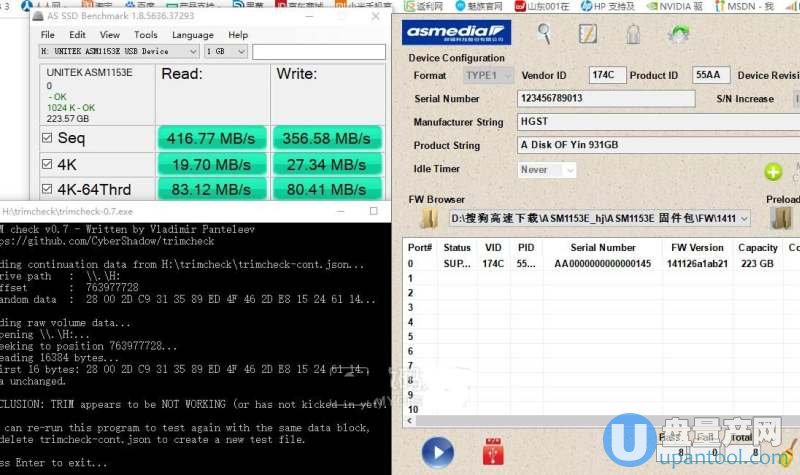Expand the 1 GB test size dropdown
The image size is (800, 475).
click(225, 51)
